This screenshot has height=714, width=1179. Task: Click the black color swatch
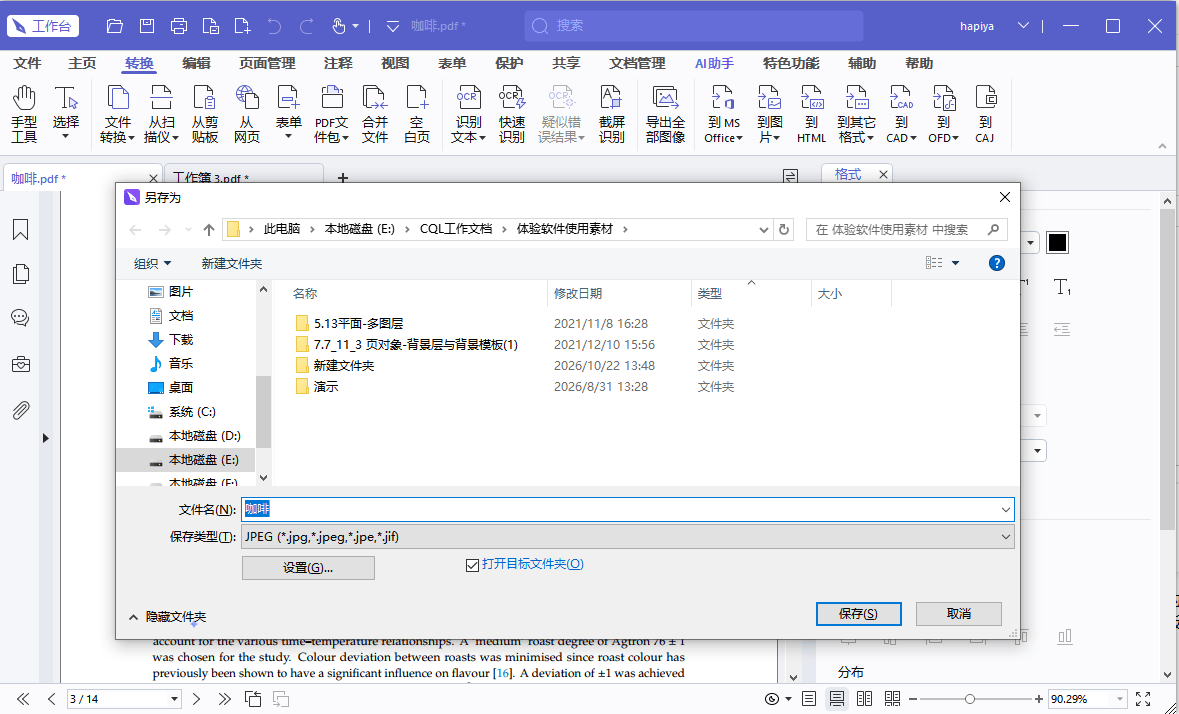1057,243
